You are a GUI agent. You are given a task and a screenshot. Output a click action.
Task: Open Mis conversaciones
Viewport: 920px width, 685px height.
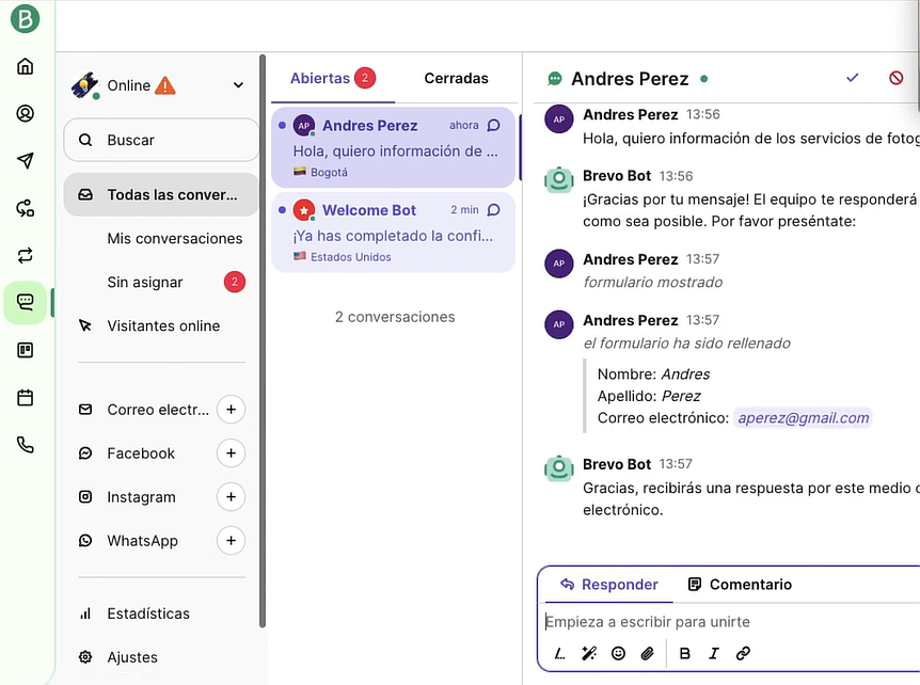coord(175,238)
